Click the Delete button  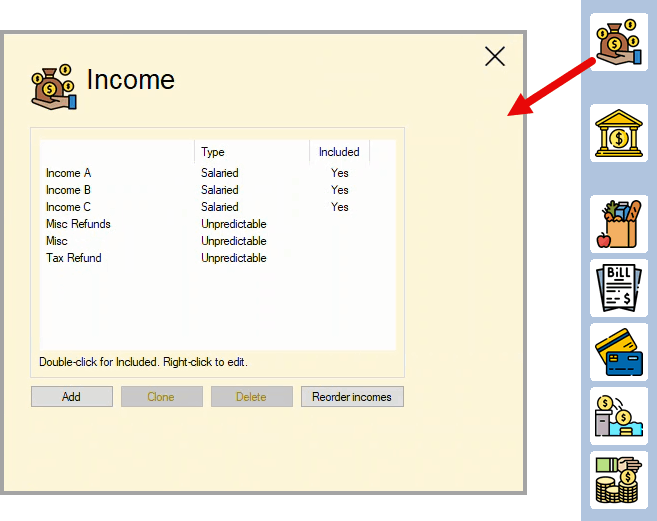(x=252, y=397)
